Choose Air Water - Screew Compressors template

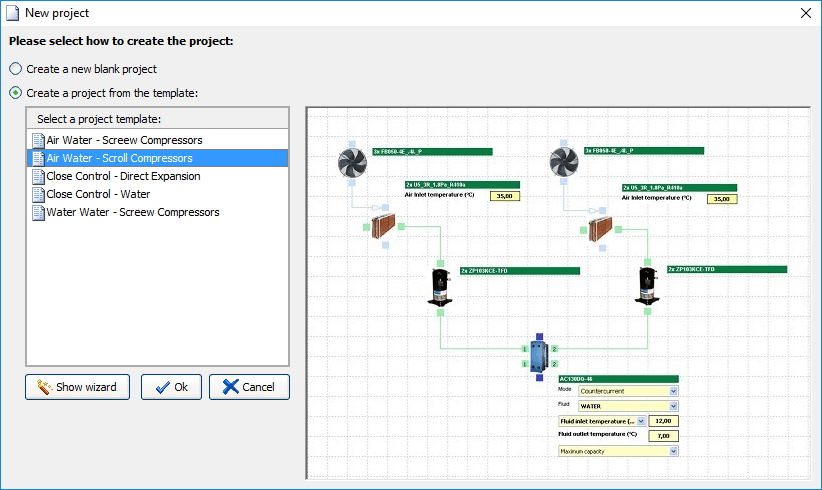124,140
